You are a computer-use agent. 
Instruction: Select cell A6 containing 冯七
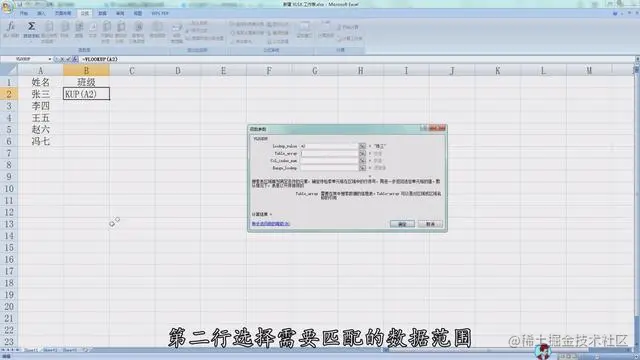pos(40,141)
